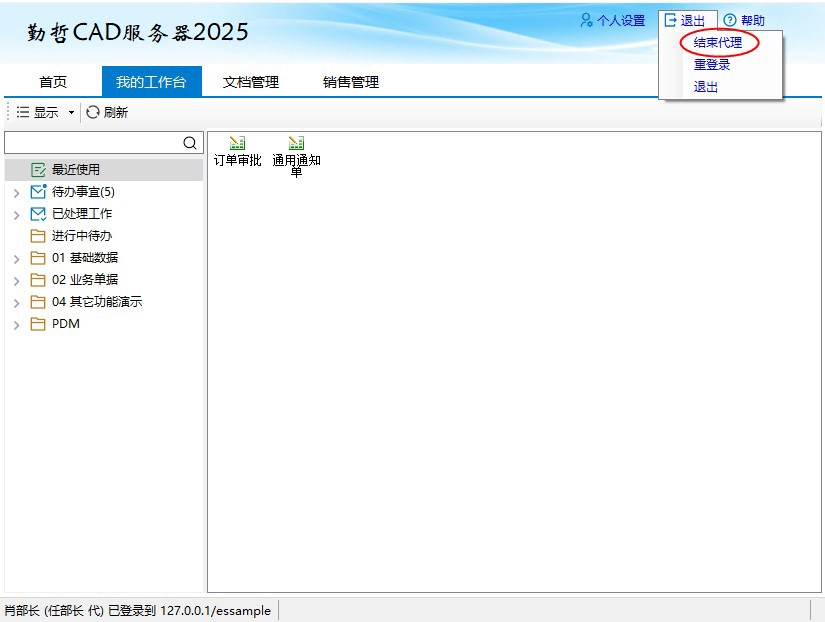825x622 pixels.
Task: Click the 退出 button in header
Action: point(686,20)
